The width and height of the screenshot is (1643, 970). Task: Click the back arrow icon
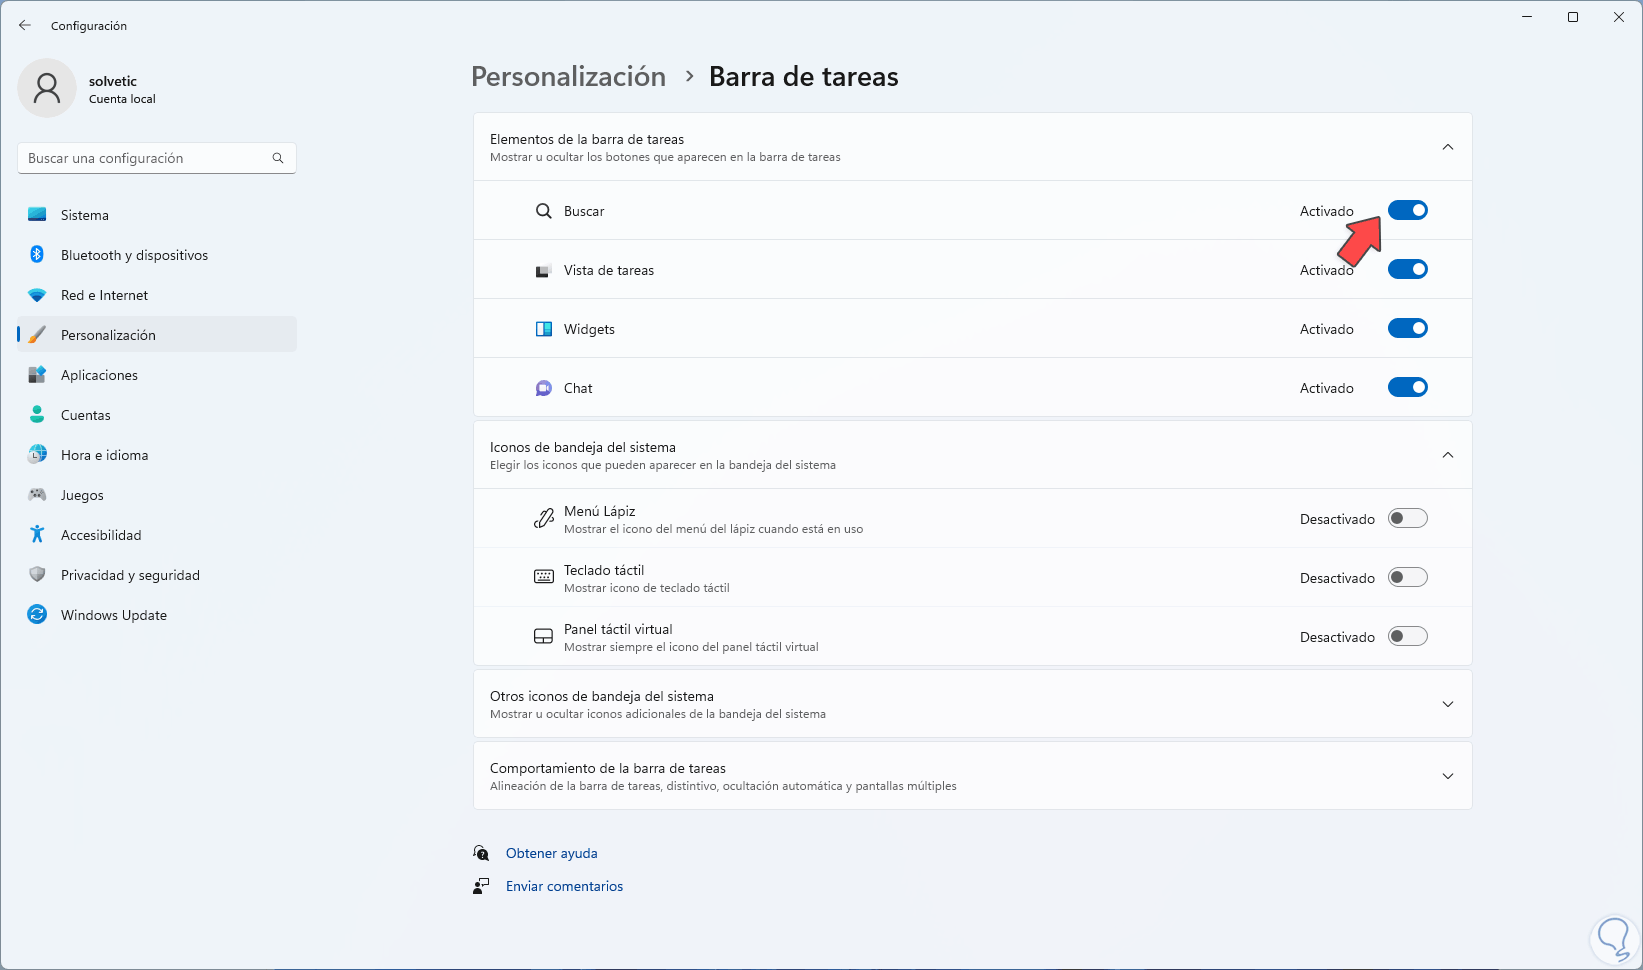25,25
